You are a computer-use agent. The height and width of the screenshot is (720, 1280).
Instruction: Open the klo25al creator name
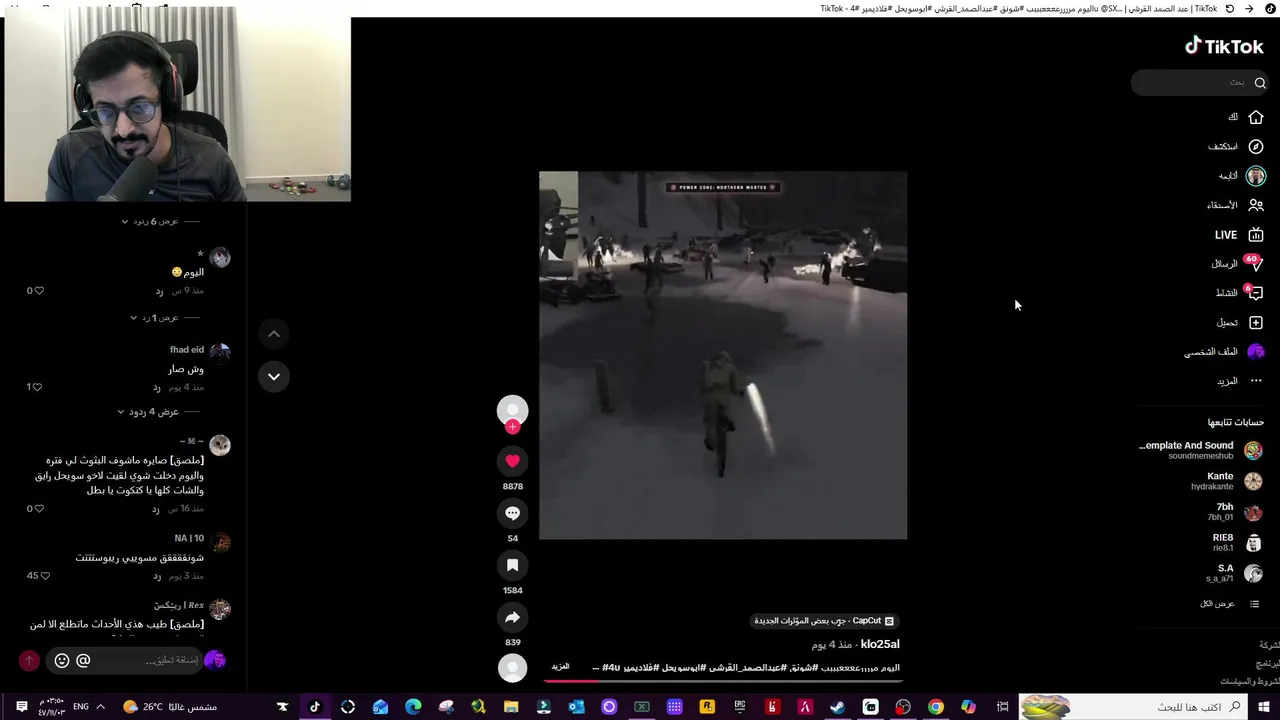880,644
